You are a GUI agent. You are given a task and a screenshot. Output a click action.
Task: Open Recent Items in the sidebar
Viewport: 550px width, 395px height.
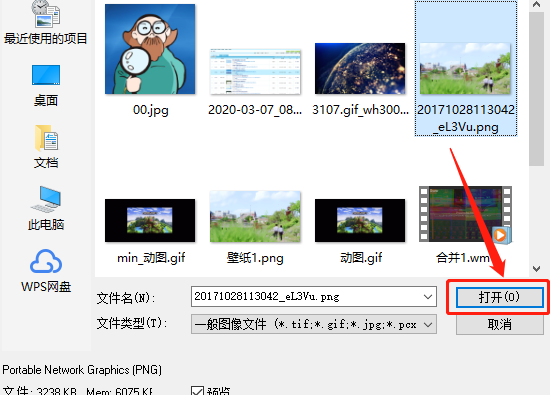point(46,23)
